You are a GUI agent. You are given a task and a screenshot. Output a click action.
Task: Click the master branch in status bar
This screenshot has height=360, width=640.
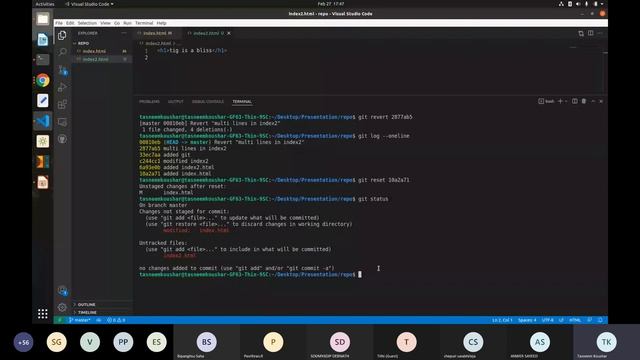pos(80,320)
